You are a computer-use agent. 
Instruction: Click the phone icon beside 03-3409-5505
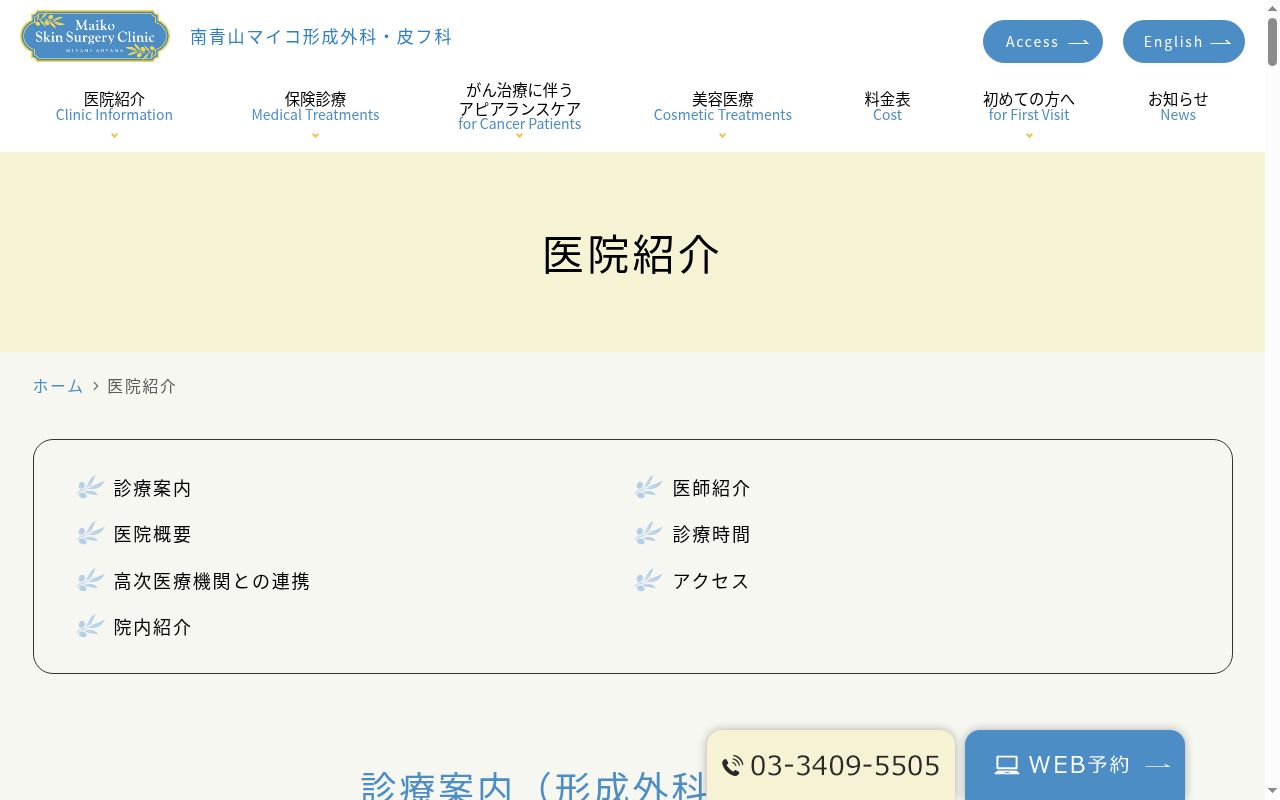point(733,766)
